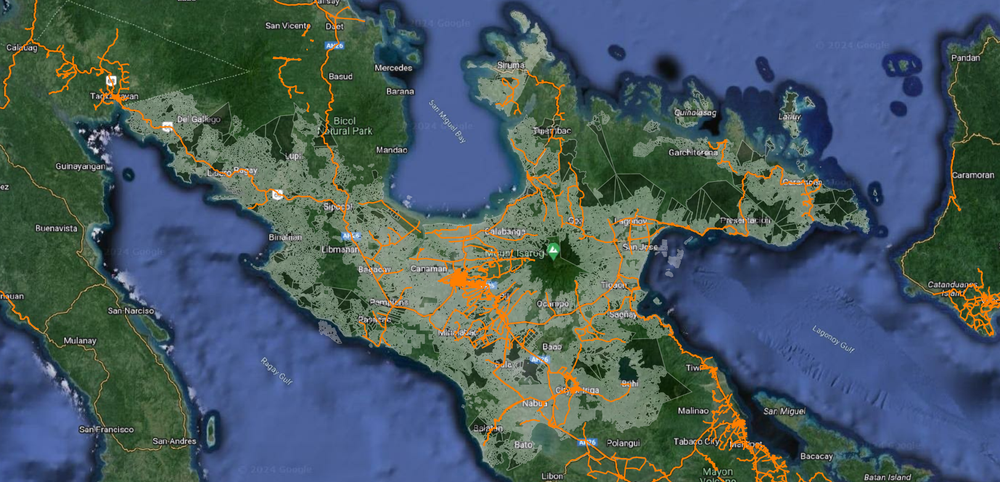Viewport: 1000px width, 482px height.
Task: Click the white square marker above Tagkawayan
Action: (x=112, y=81)
